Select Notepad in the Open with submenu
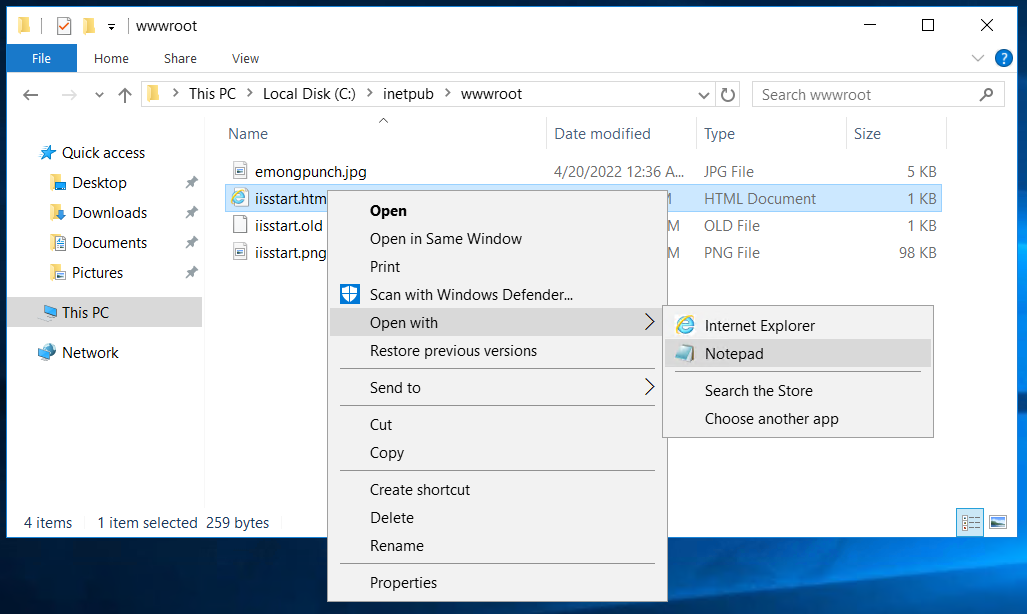Image resolution: width=1027 pixels, height=614 pixels. [x=798, y=353]
